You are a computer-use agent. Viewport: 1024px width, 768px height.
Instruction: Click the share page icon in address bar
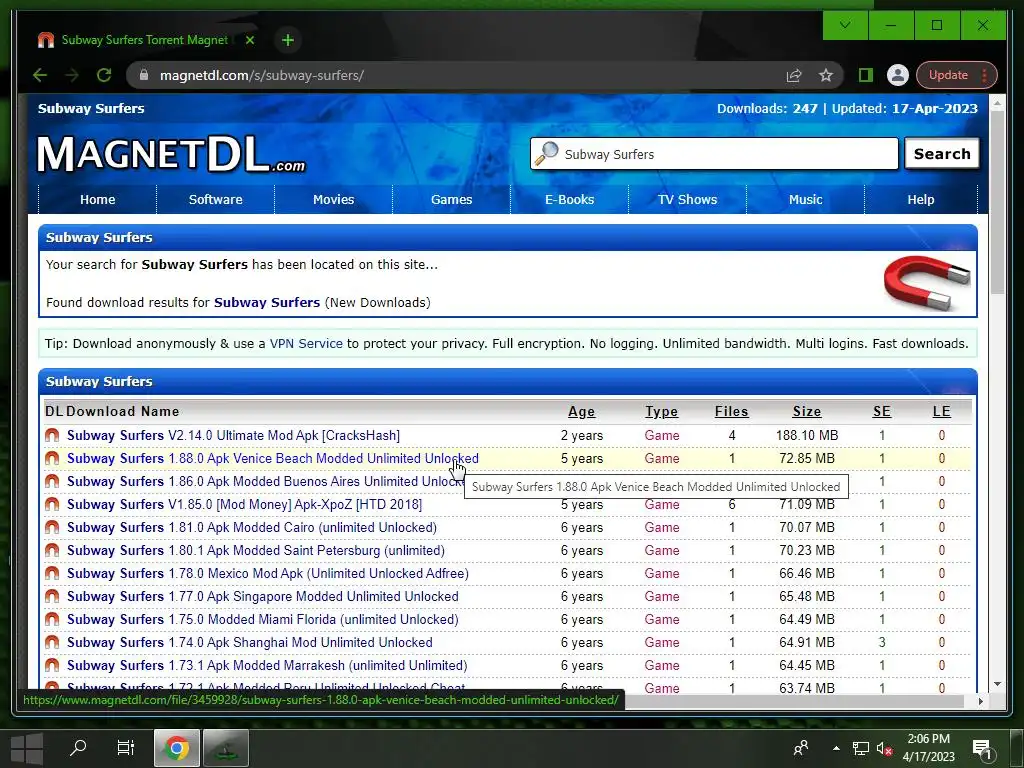(793, 75)
